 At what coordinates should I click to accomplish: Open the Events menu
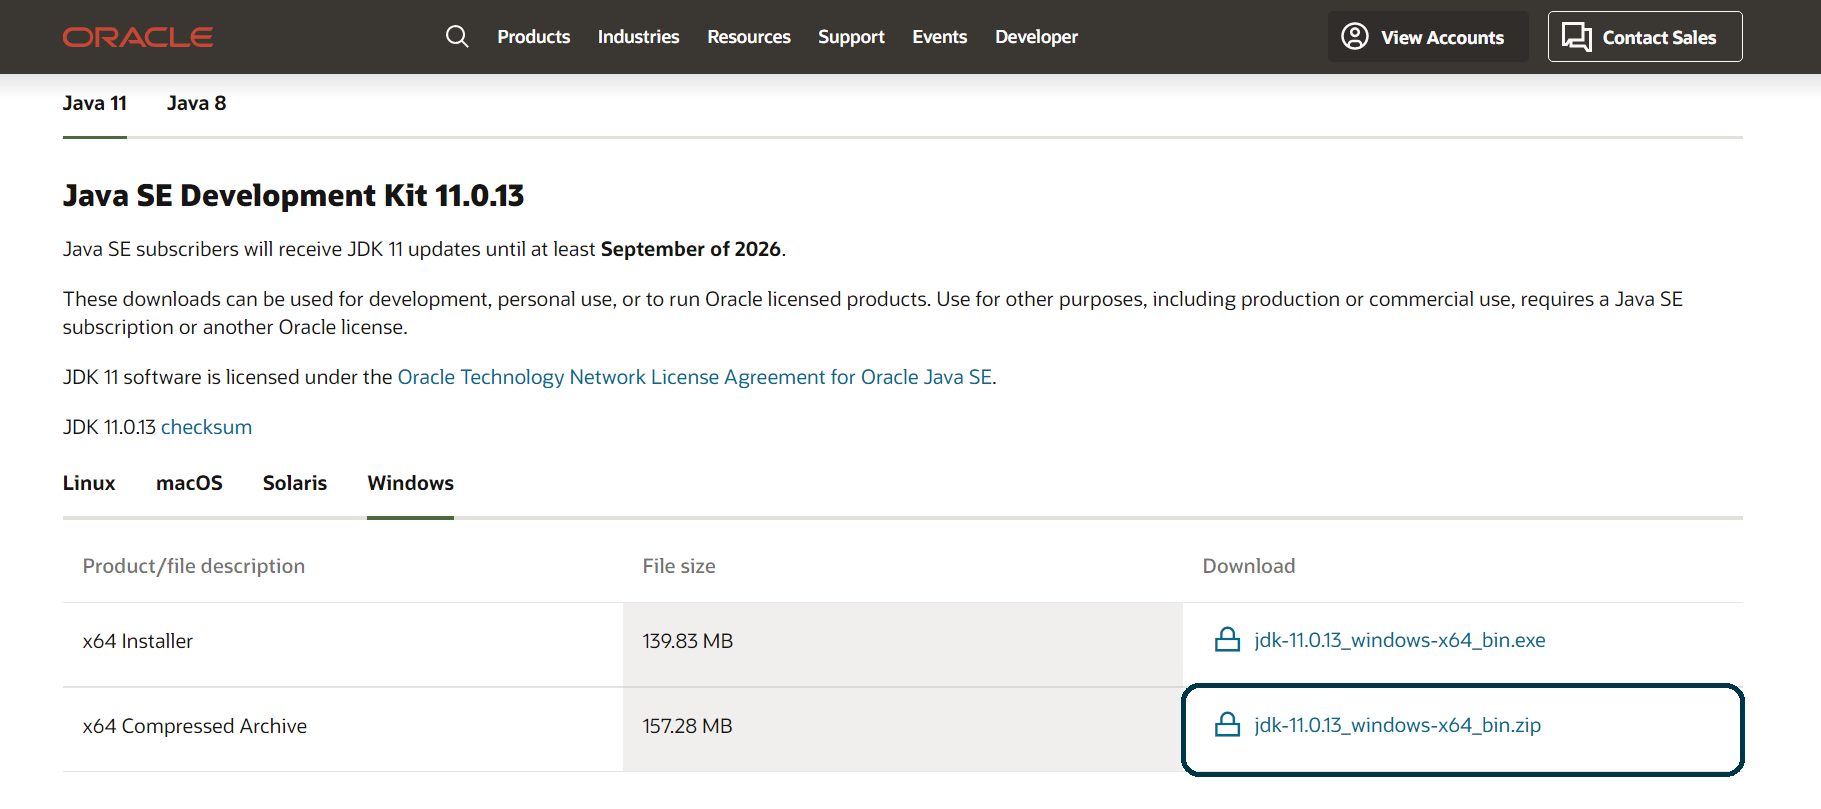(x=940, y=37)
